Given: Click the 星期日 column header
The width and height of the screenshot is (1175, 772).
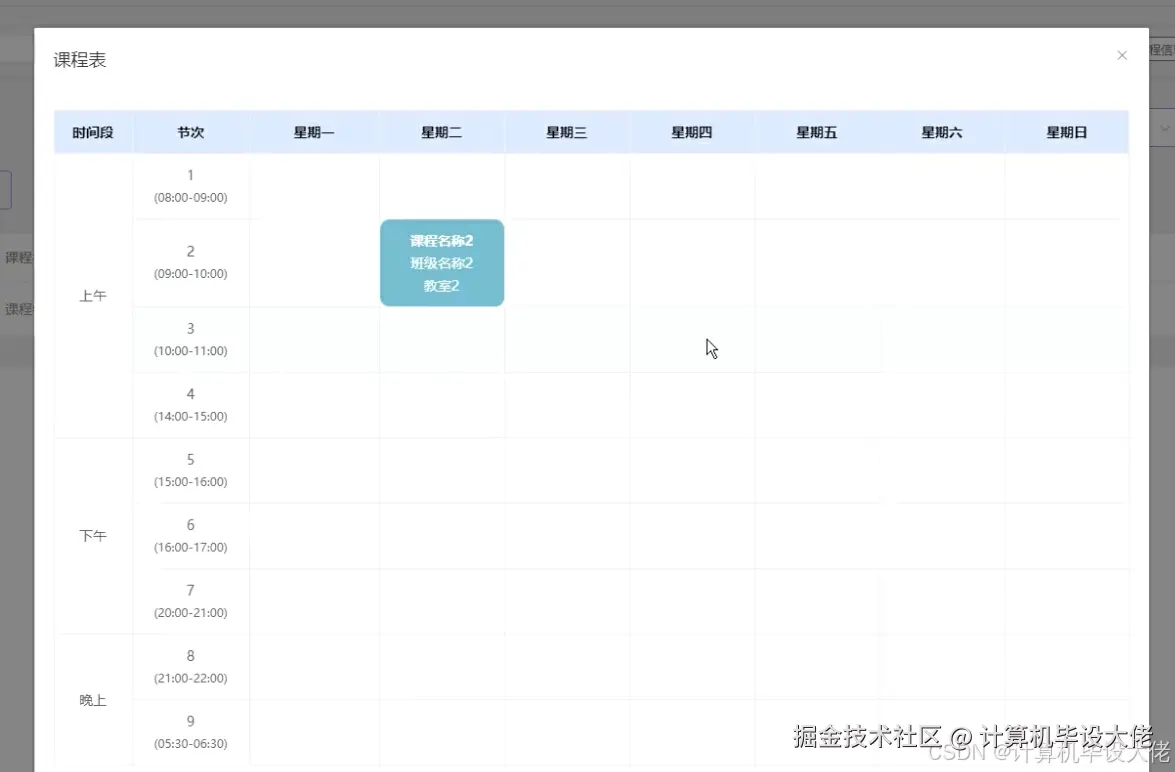Looking at the screenshot, I should click(1066, 133).
